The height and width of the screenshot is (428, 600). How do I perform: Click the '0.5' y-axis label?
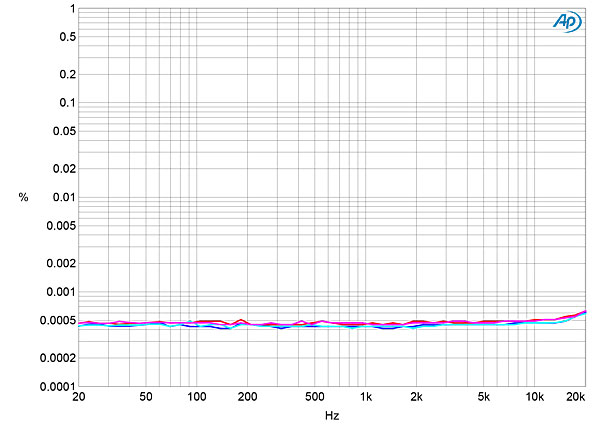click(68, 37)
